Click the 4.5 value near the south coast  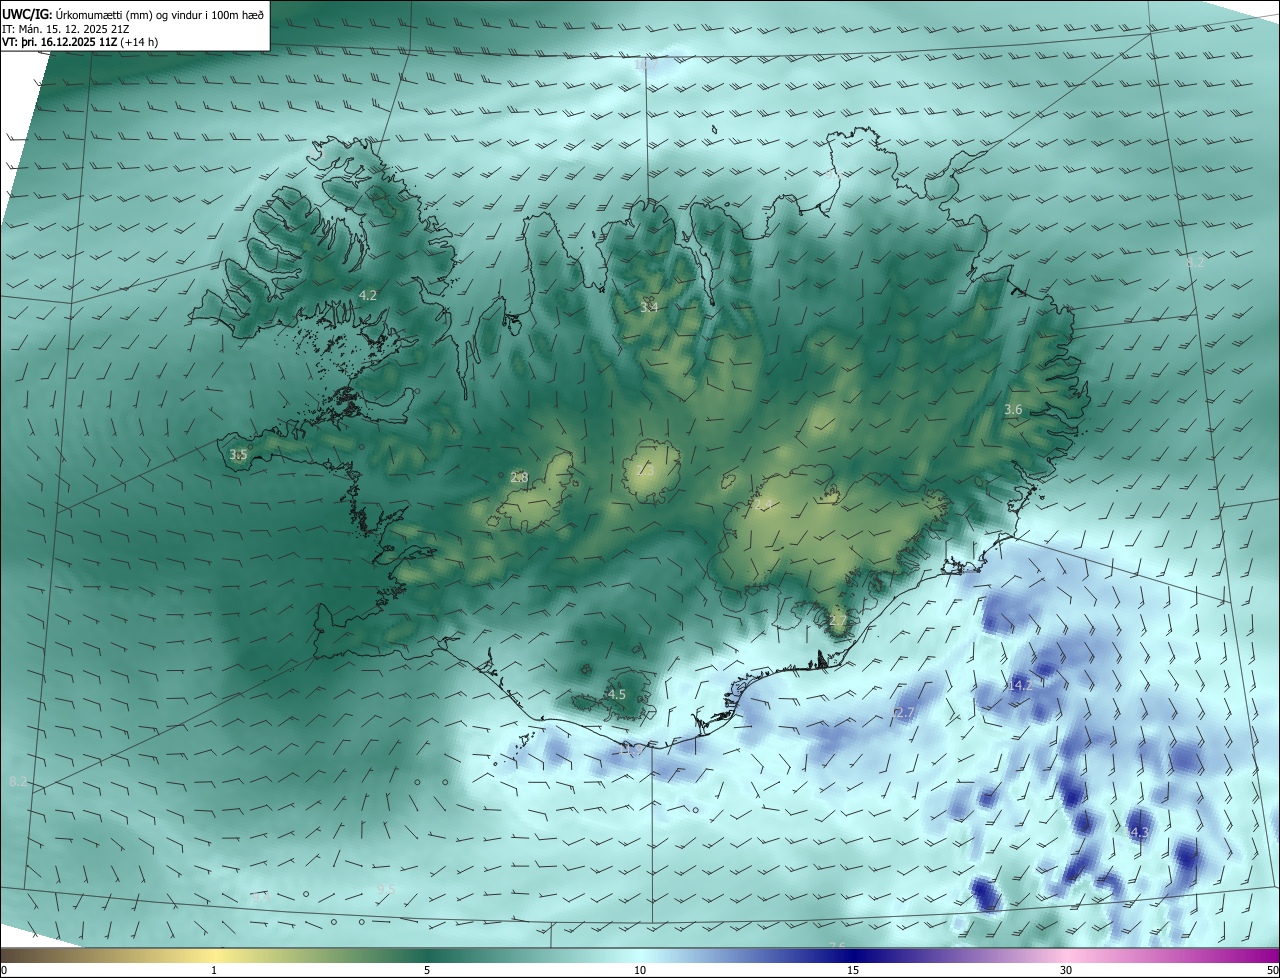tap(617, 694)
